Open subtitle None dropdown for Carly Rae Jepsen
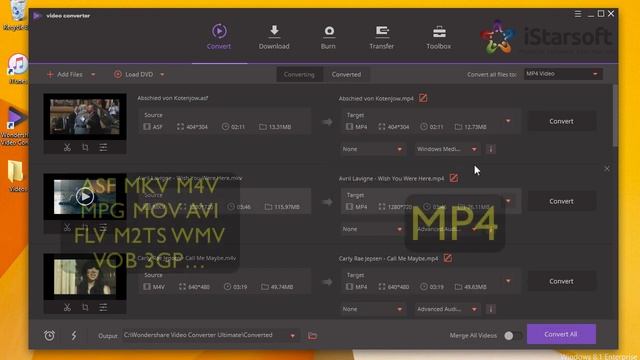Image resolution: width=640 pixels, height=360 pixels. [372, 309]
